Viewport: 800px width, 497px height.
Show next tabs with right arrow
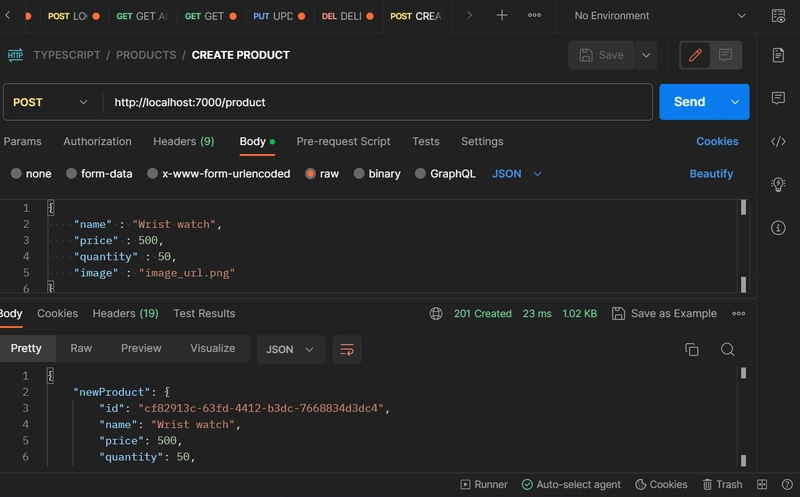(469, 15)
